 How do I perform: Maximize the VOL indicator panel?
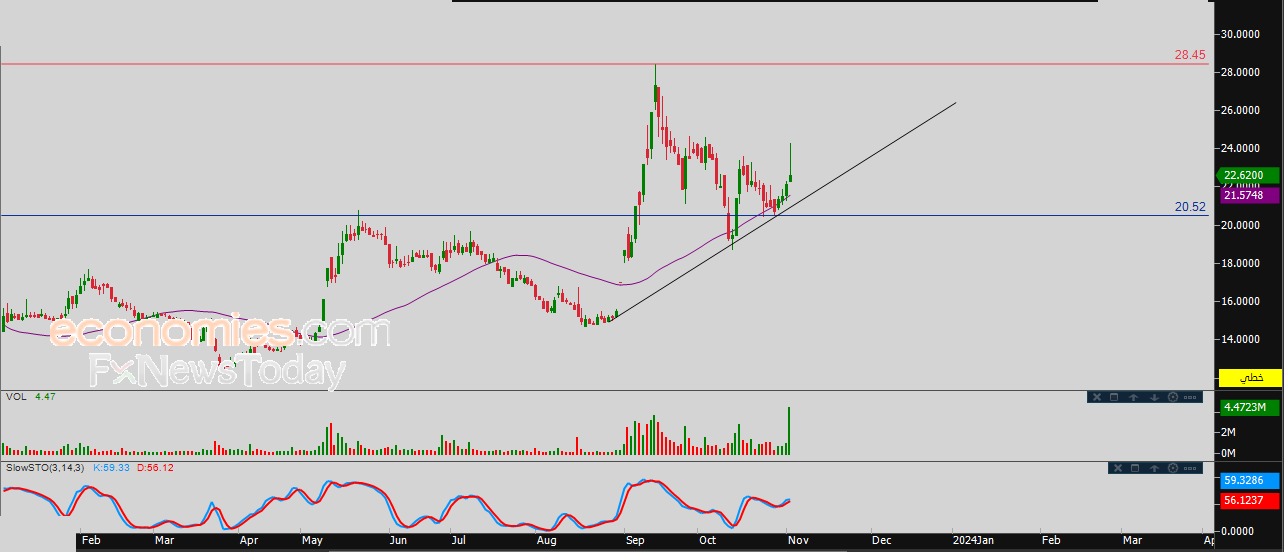pos(1114,397)
